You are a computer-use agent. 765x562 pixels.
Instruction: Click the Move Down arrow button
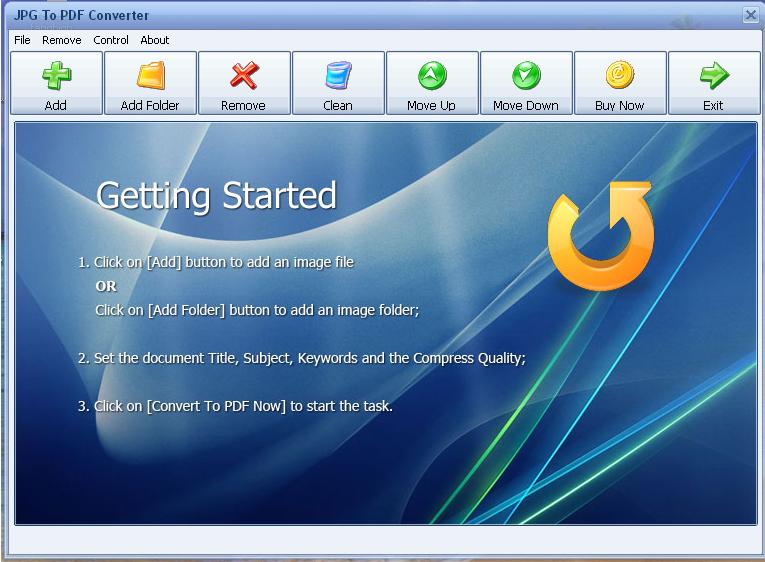[x=526, y=83]
